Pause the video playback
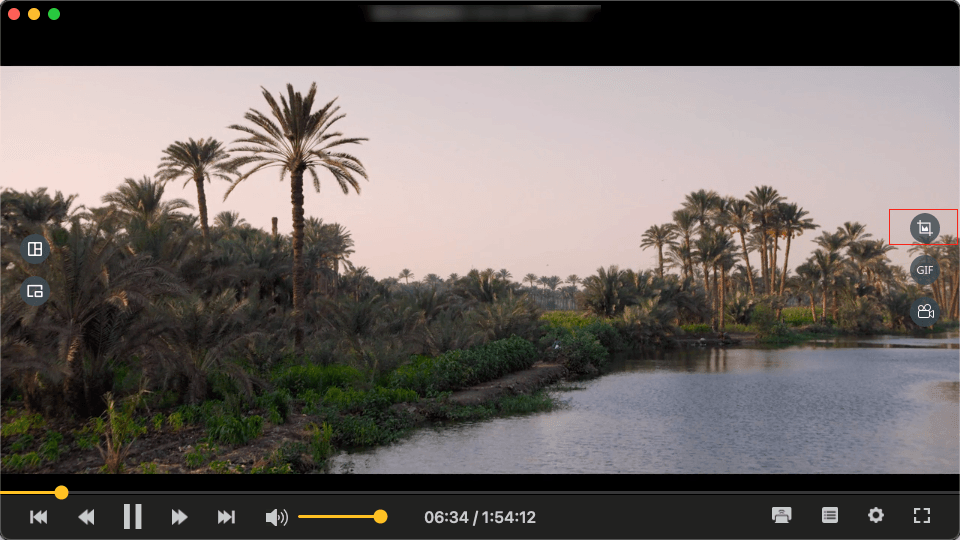 click(132, 517)
